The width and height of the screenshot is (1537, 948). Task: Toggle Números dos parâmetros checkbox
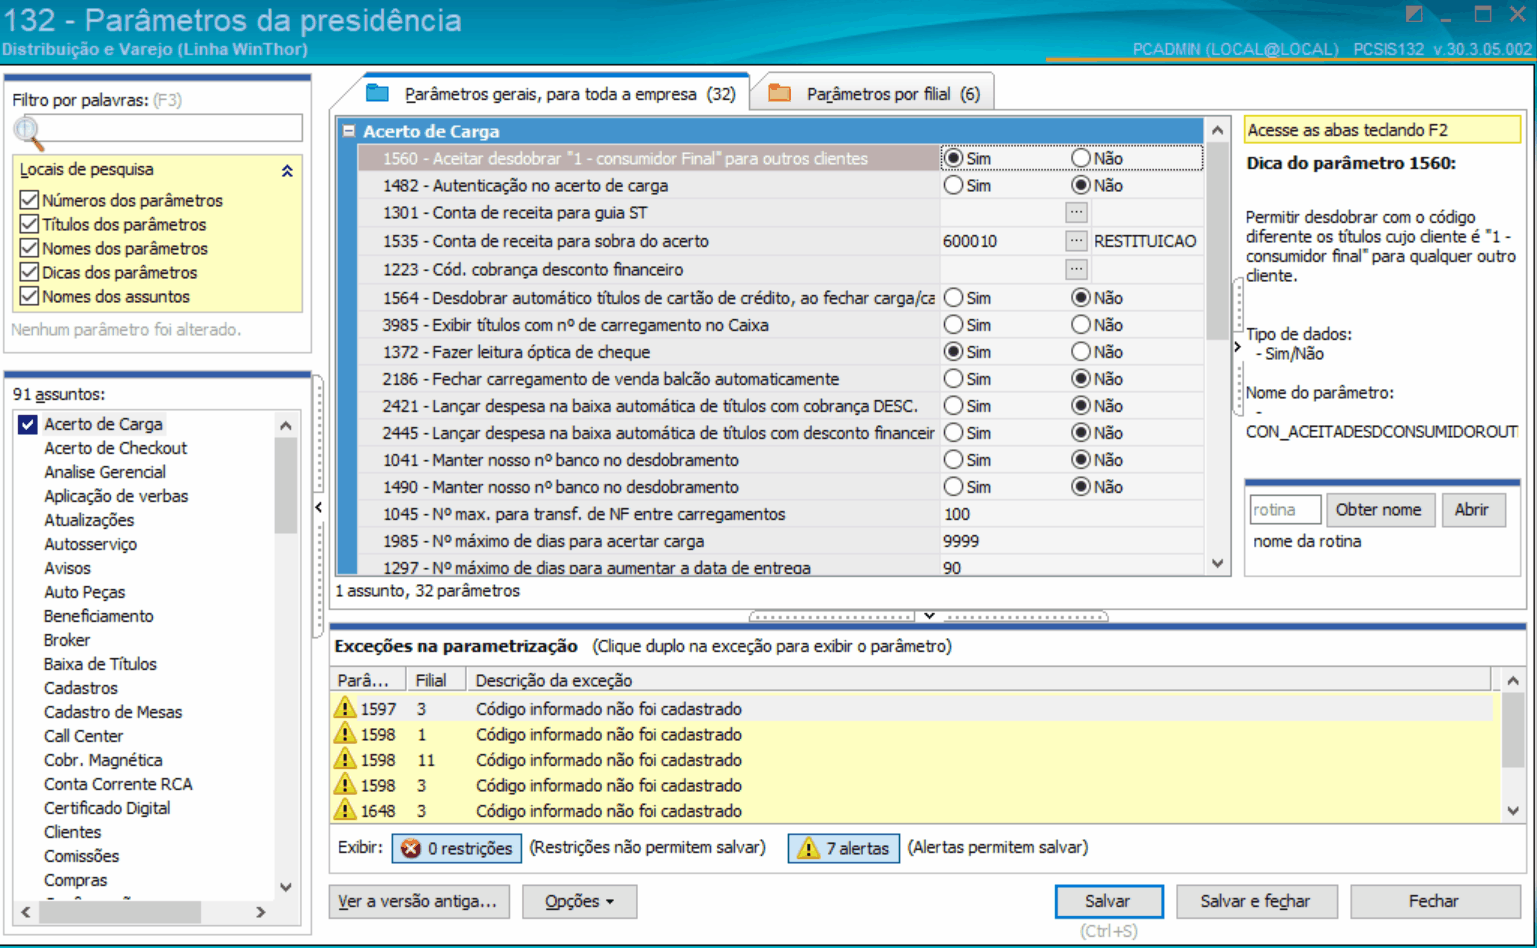(29, 200)
